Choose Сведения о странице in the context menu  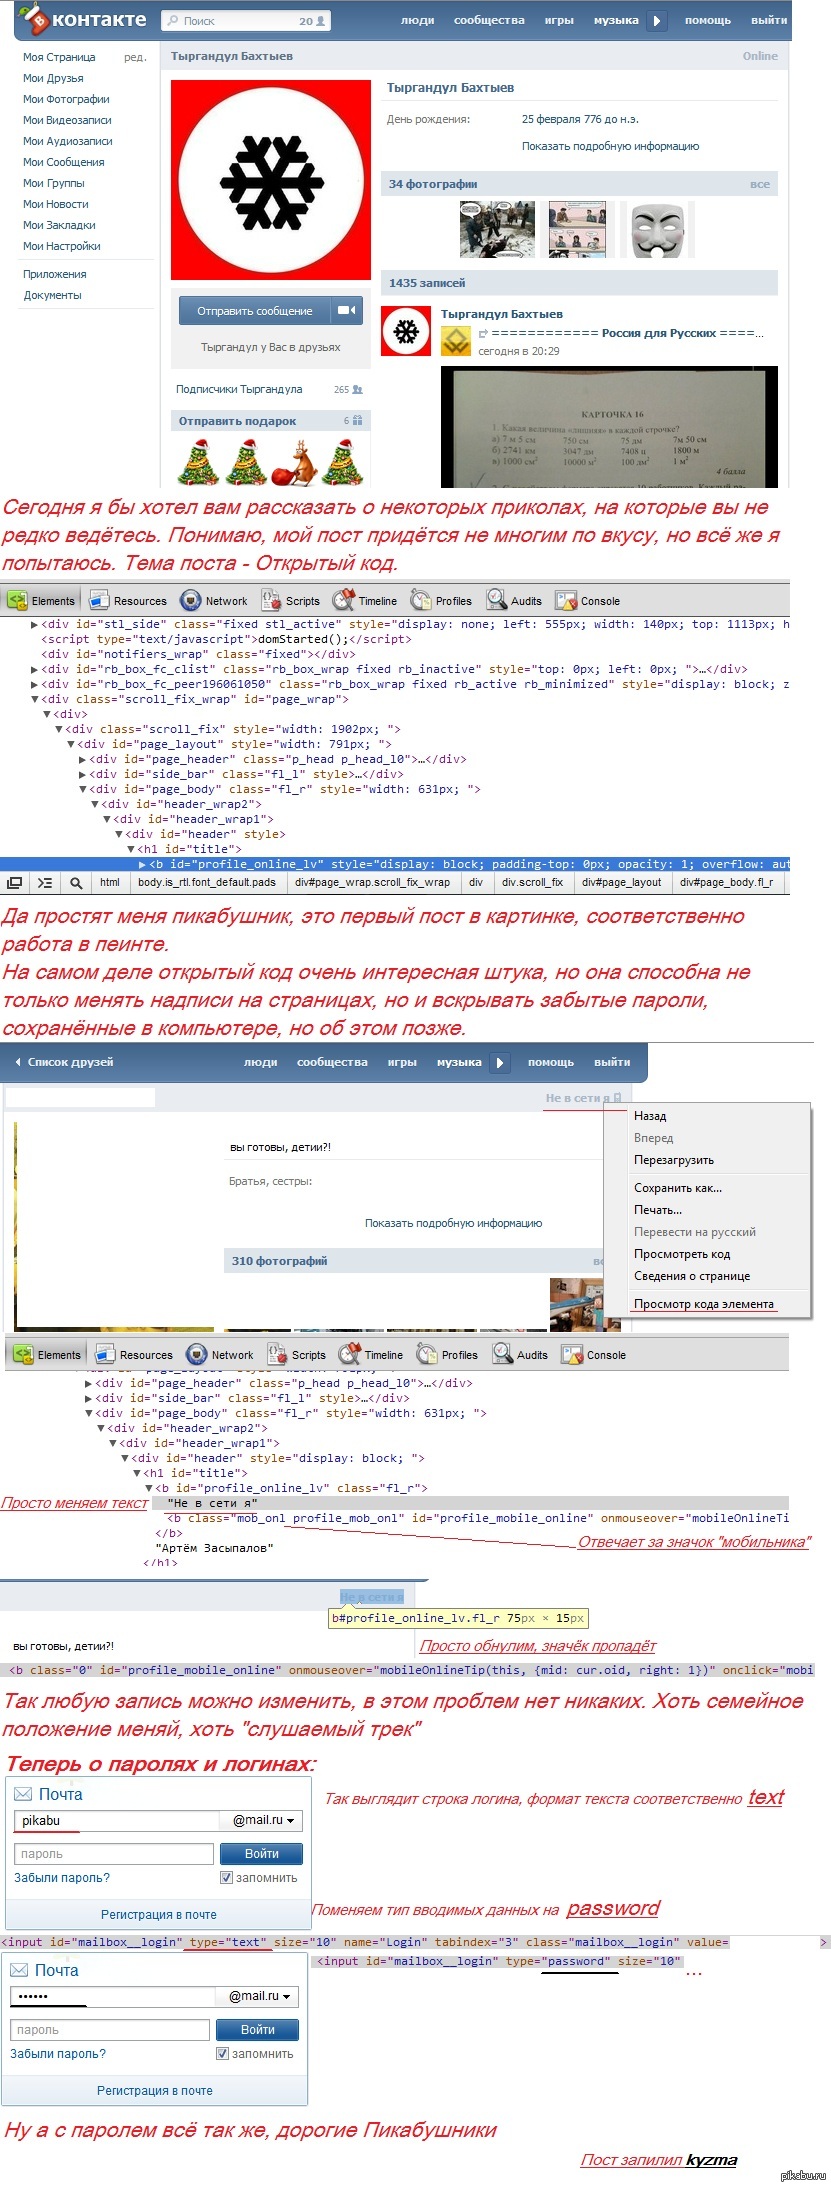(692, 1276)
